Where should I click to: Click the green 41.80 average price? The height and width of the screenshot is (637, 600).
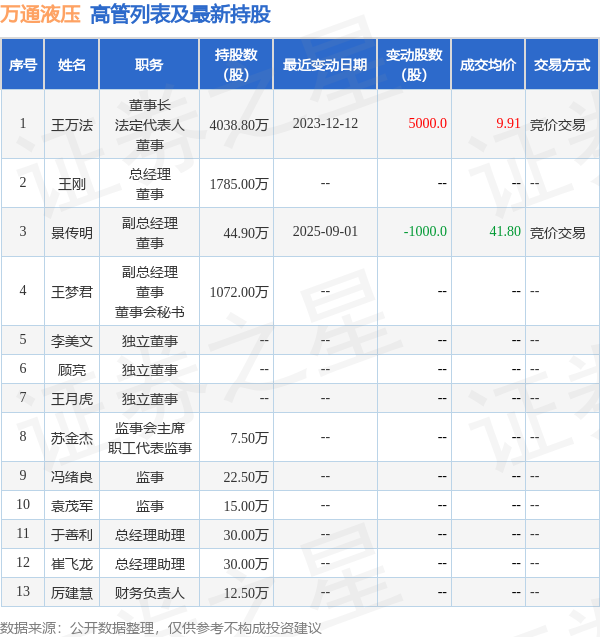tap(505, 232)
